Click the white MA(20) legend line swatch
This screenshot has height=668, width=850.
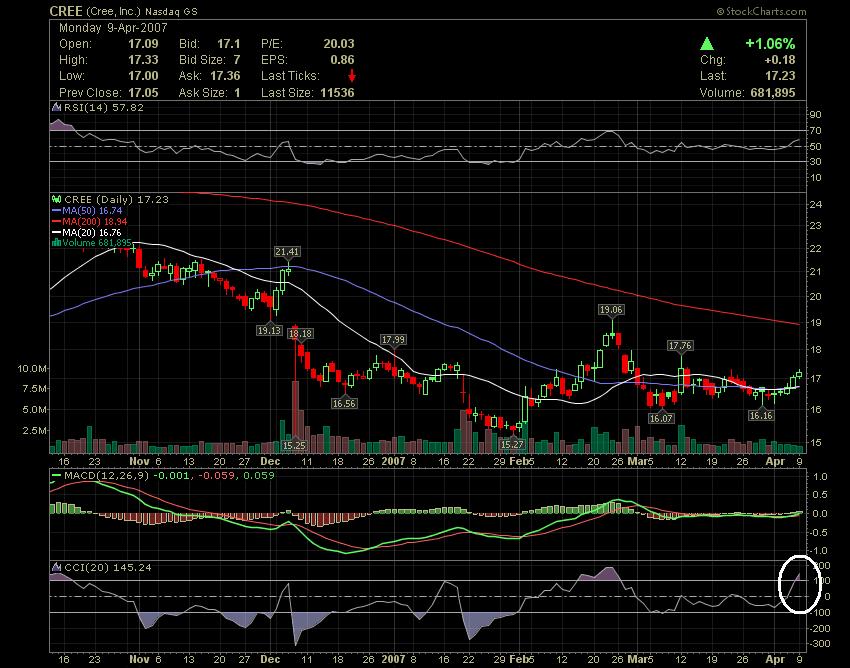coord(56,232)
